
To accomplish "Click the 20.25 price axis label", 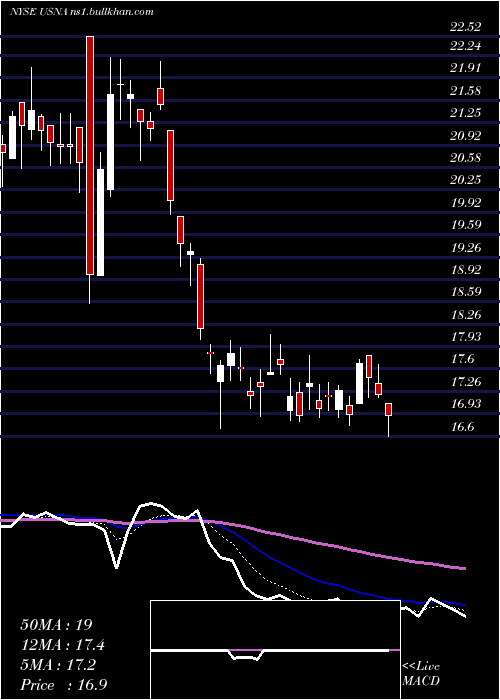I will coord(466,180).
